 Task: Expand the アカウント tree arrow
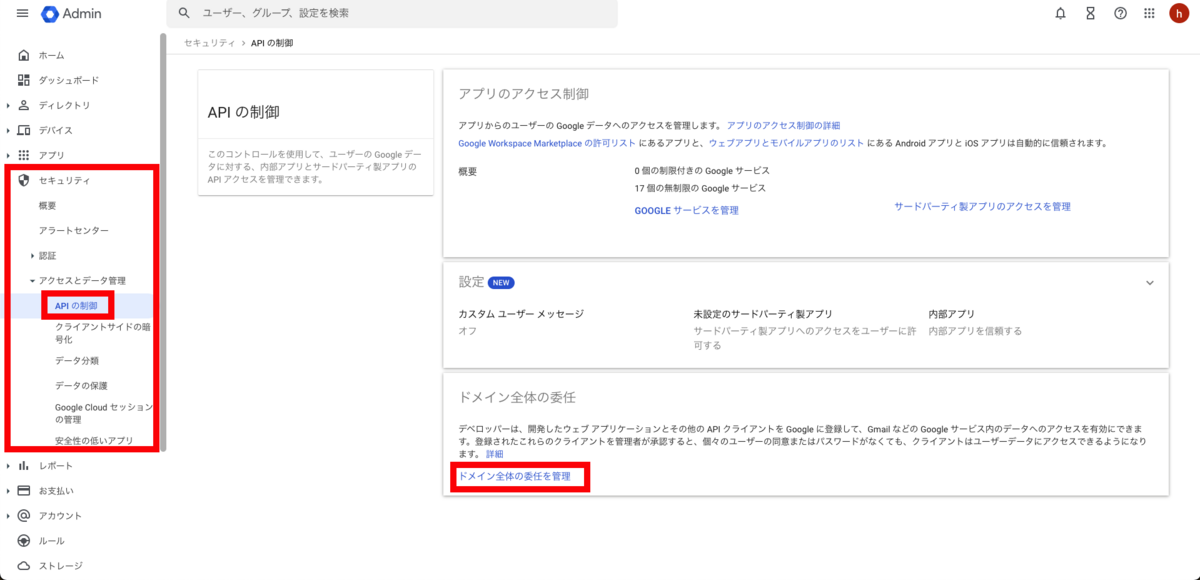8,516
